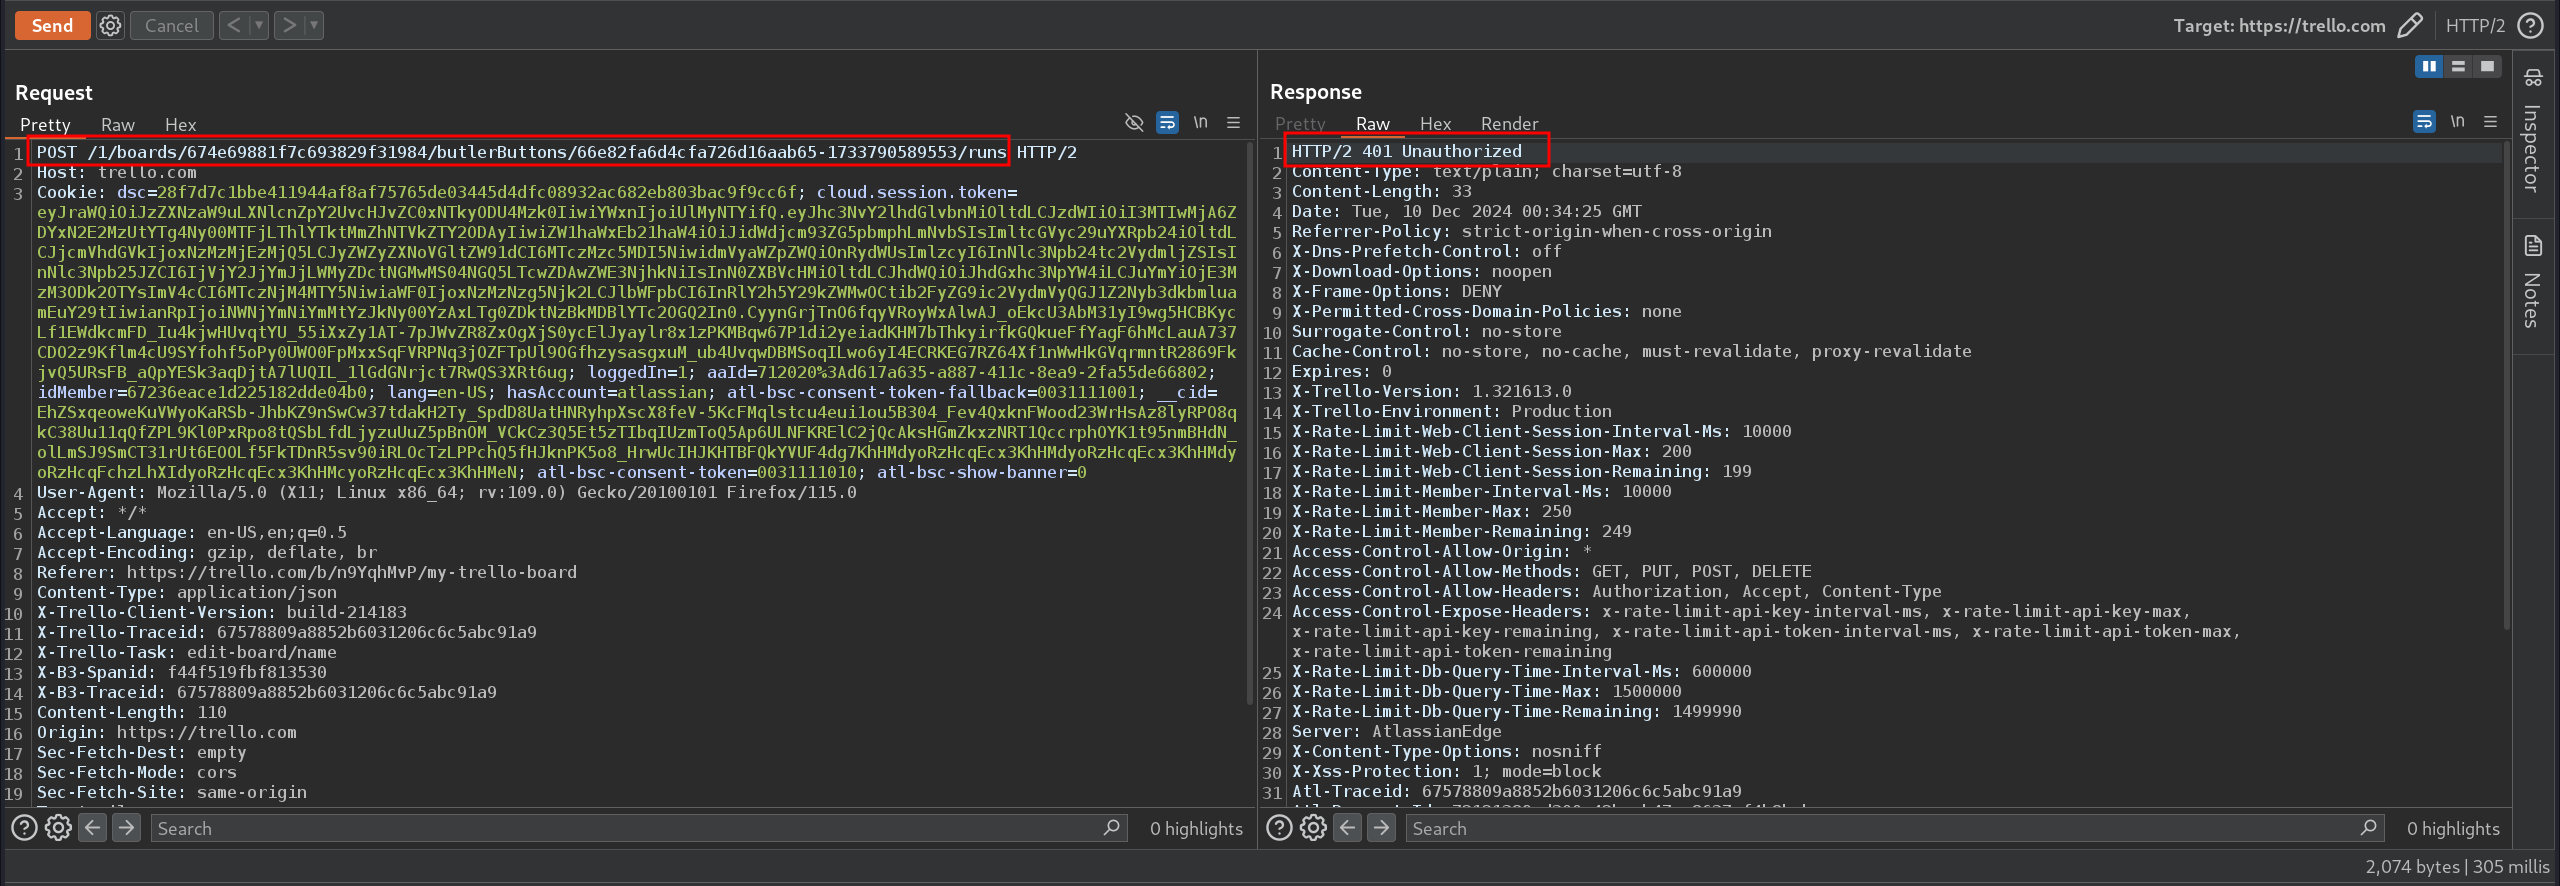Toggle line wrap in Request pane
This screenshot has width=2560, height=886.
click(x=1167, y=122)
